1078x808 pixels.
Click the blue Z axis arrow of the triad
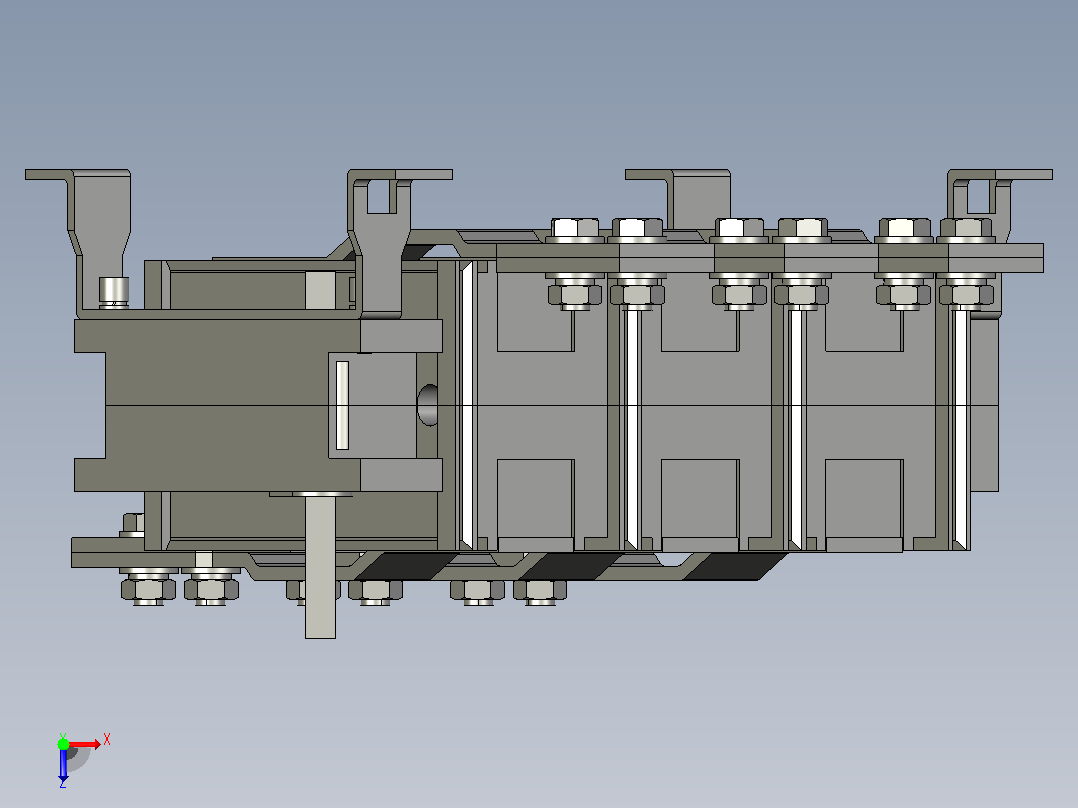tap(63, 765)
